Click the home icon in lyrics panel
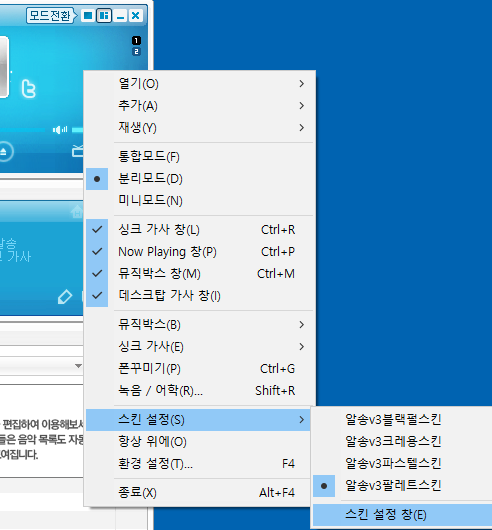This screenshot has height=530, width=492. pos(77,212)
